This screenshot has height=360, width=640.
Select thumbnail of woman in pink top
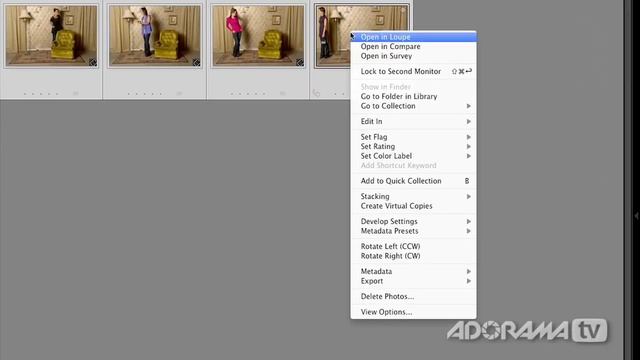pyautogui.click(x=258, y=36)
